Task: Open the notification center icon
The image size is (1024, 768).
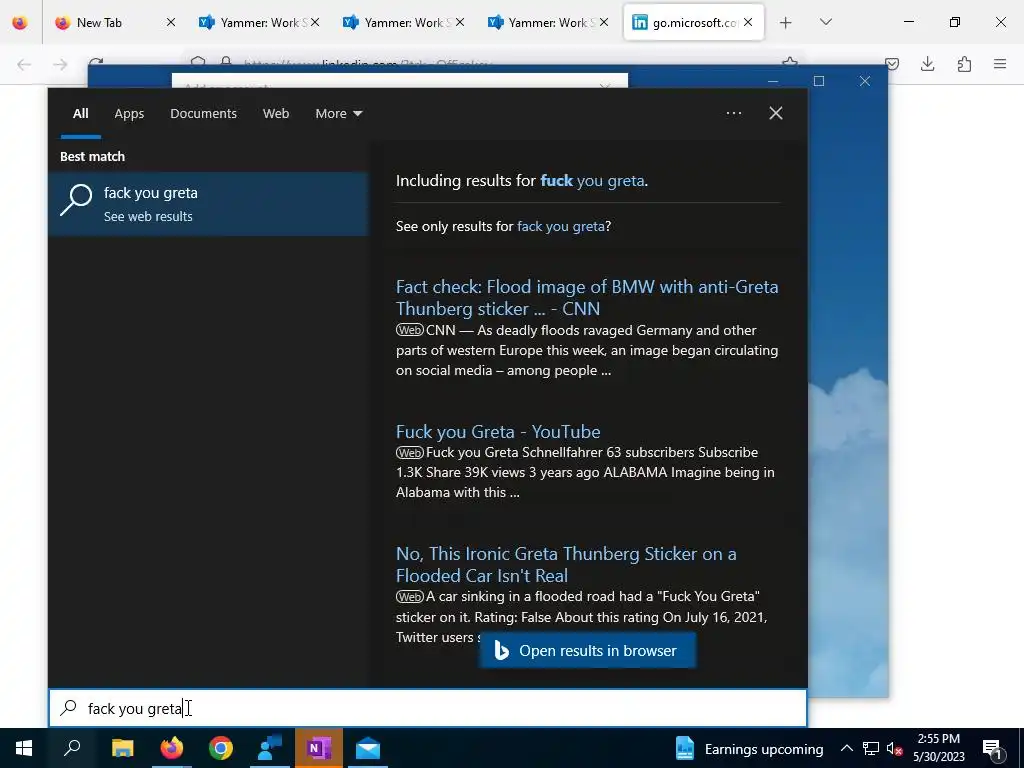Action: [x=992, y=748]
